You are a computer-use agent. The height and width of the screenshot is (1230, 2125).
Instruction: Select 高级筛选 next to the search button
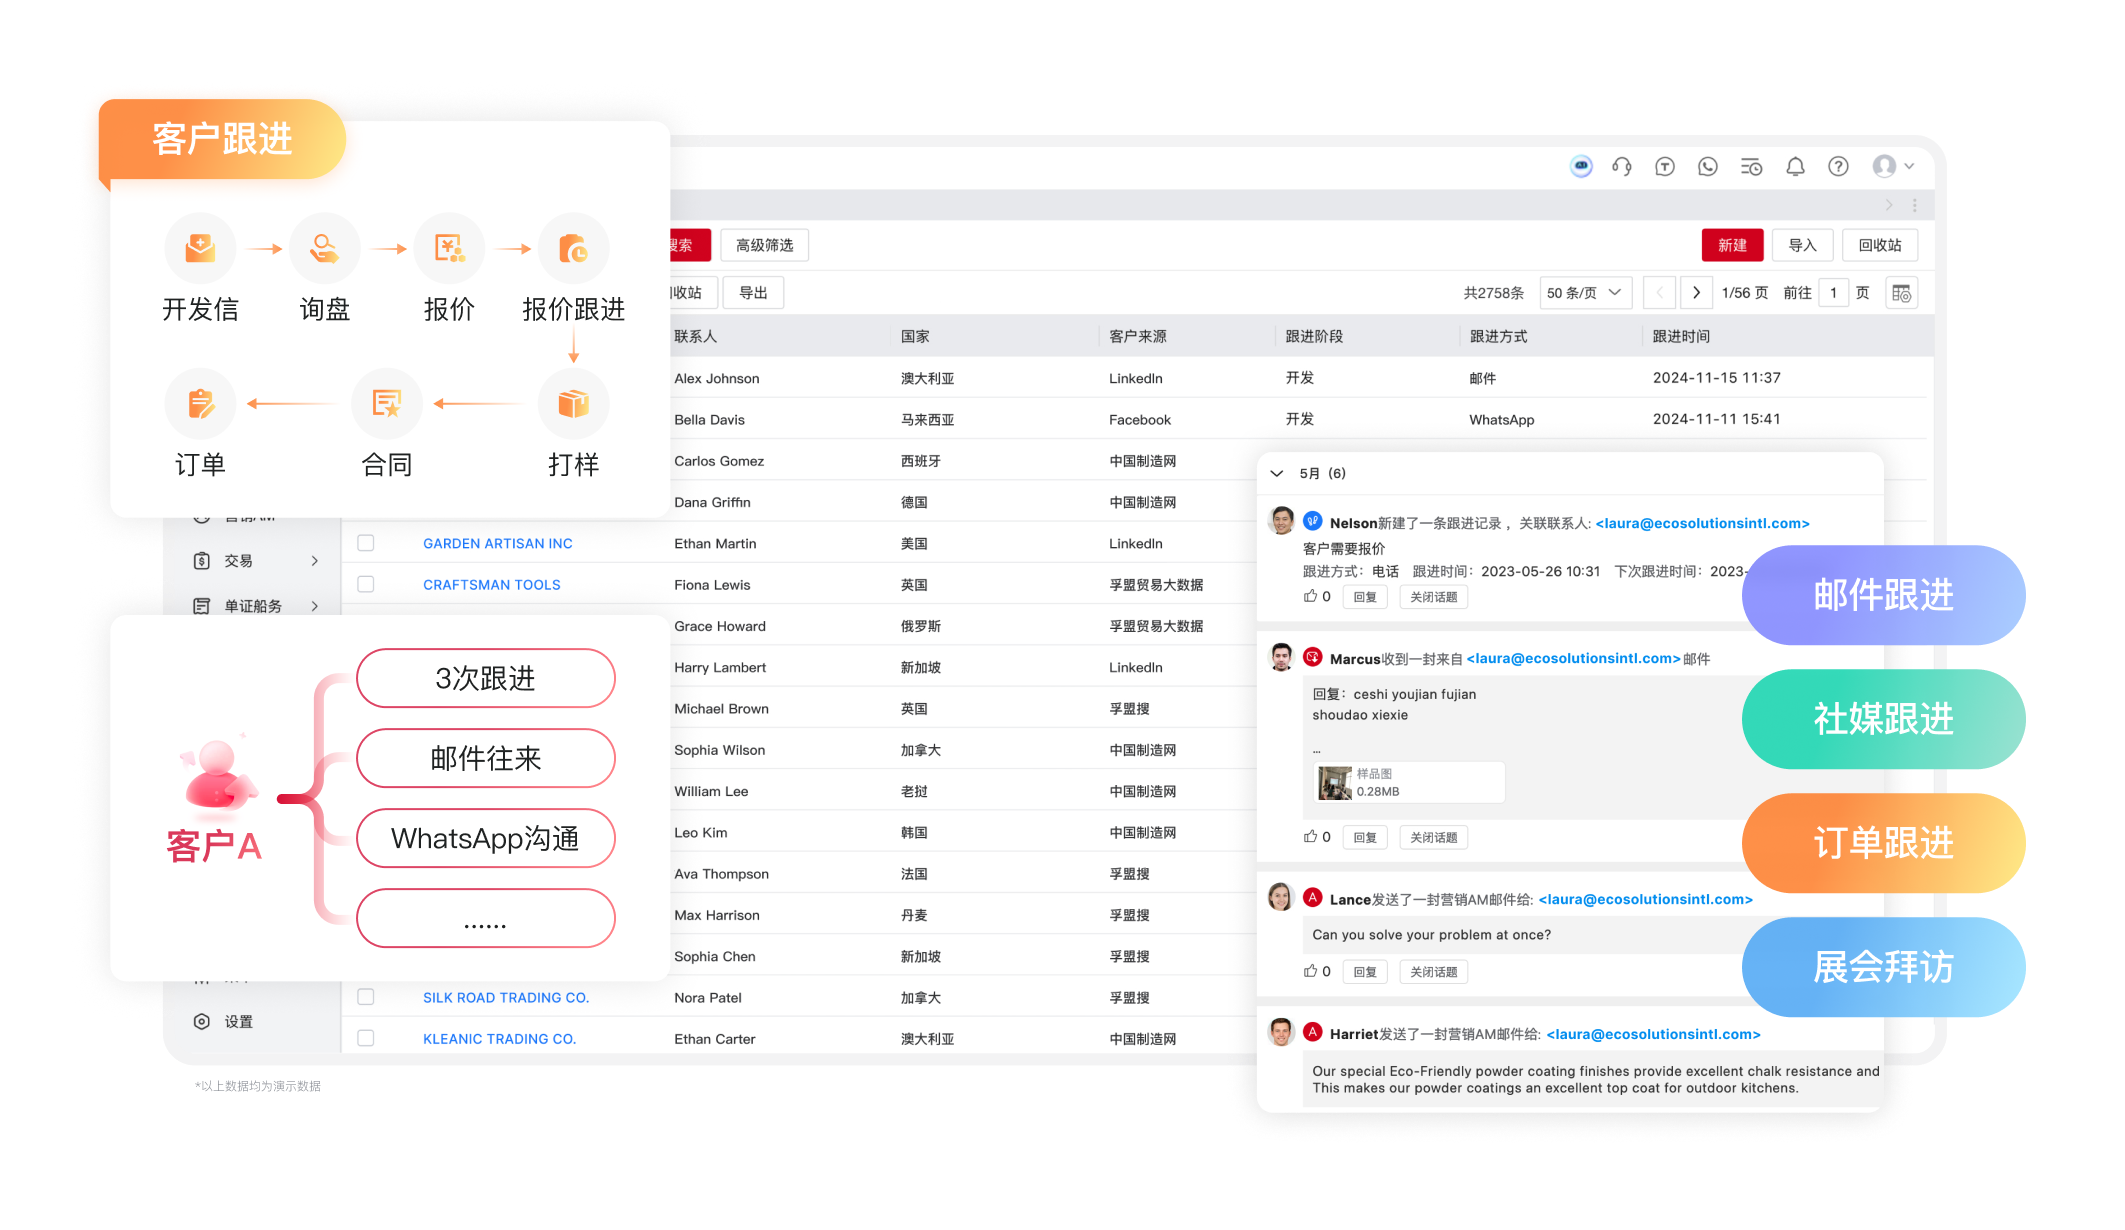tap(763, 244)
